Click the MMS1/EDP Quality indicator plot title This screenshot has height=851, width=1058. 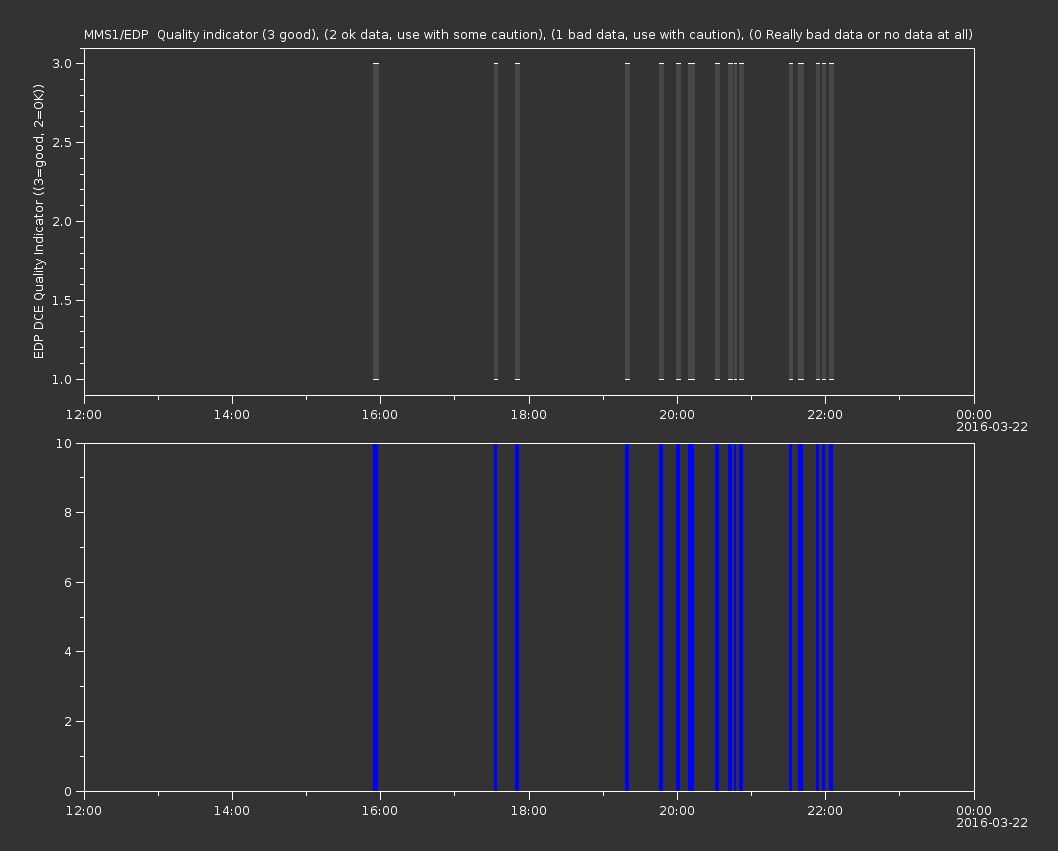[528, 34]
